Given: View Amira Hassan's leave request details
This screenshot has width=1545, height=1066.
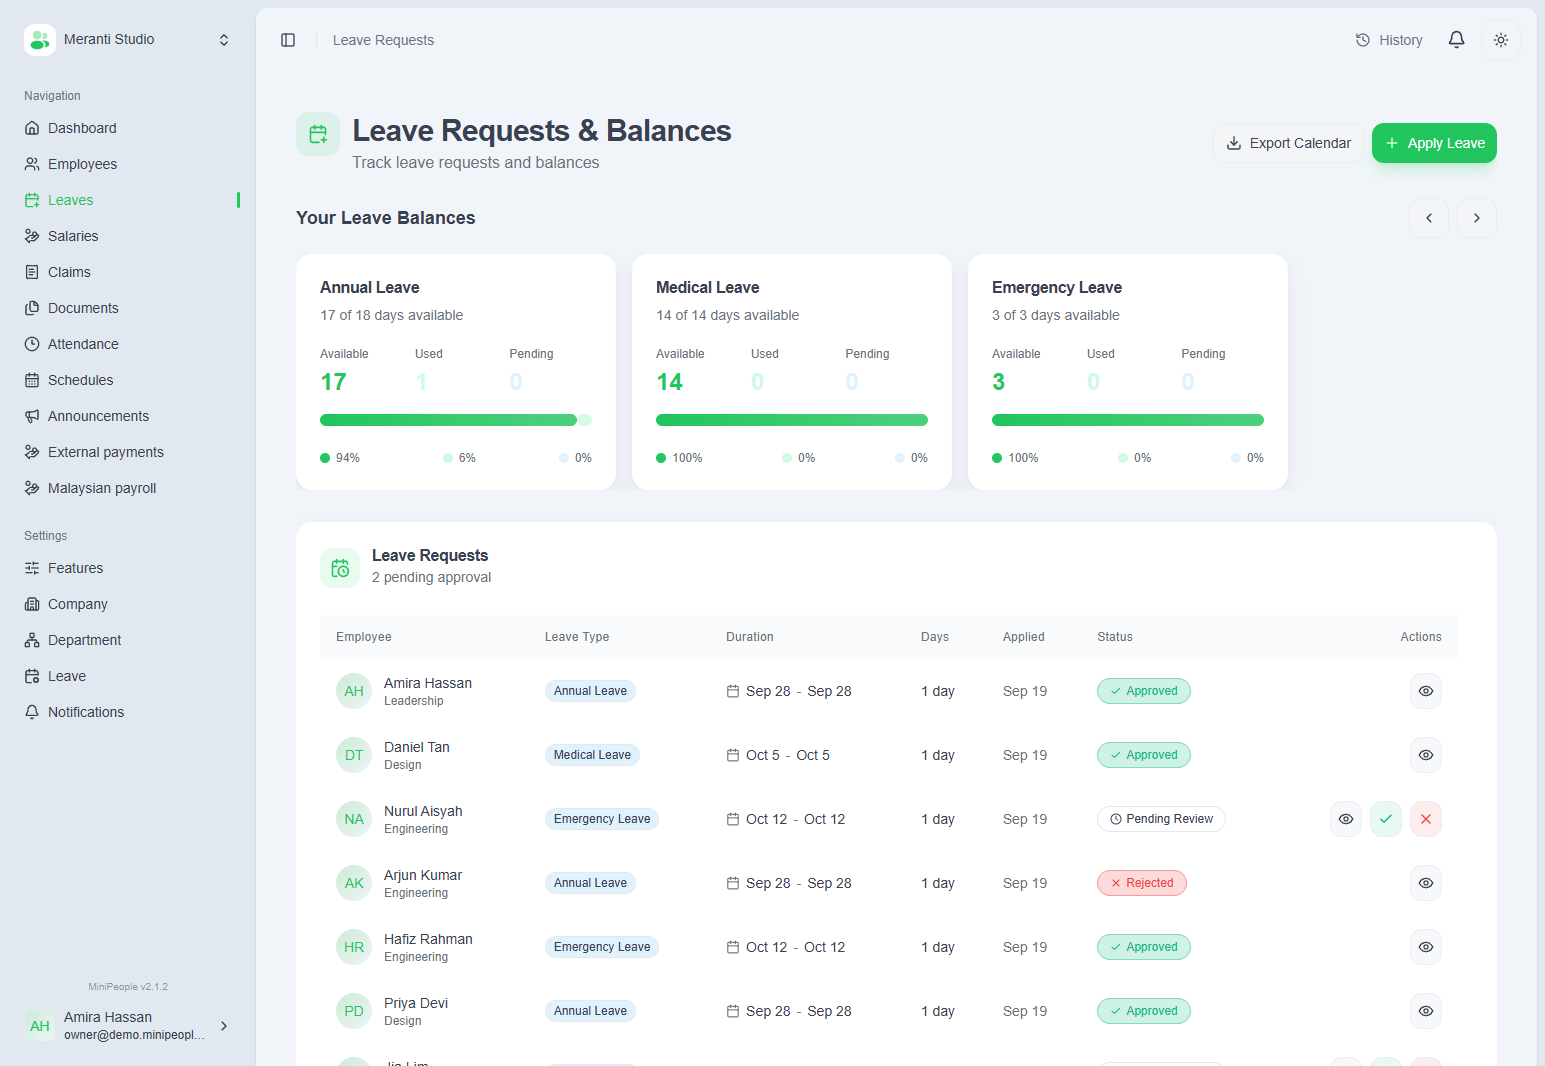Looking at the screenshot, I should pyautogui.click(x=1426, y=691).
